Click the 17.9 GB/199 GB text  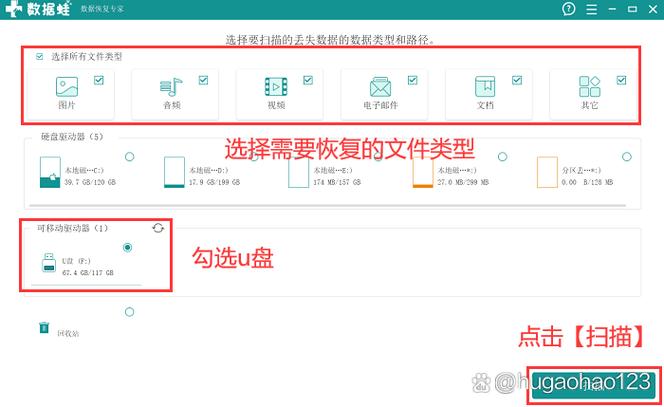click(214, 182)
